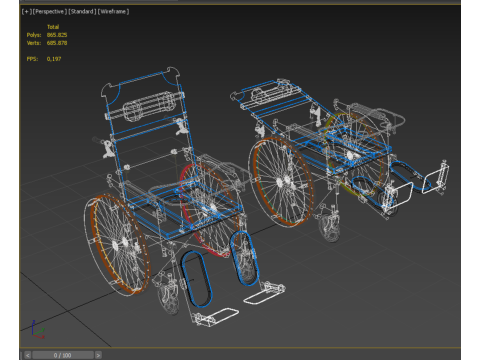Click the time slider next-frame arrow
The image size is (480, 360).
pyautogui.click(x=98, y=355)
